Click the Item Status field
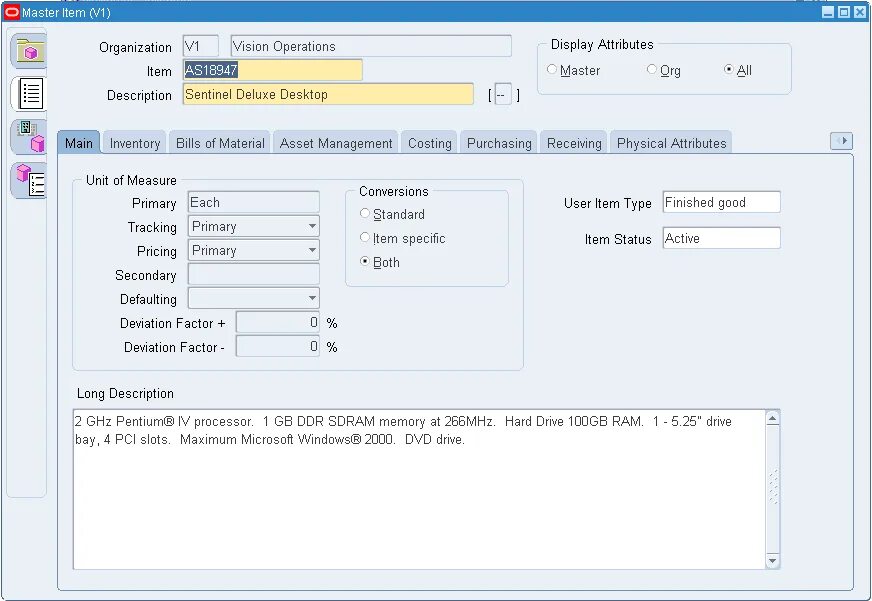Image resolution: width=872 pixels, height=601 pixels. (721, 238)
